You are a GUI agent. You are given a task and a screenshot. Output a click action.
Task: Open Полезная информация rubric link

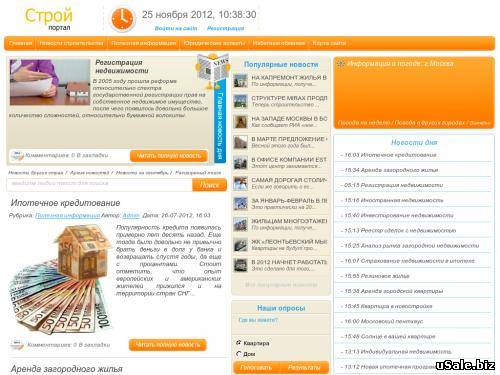click(x=68, y=215)
